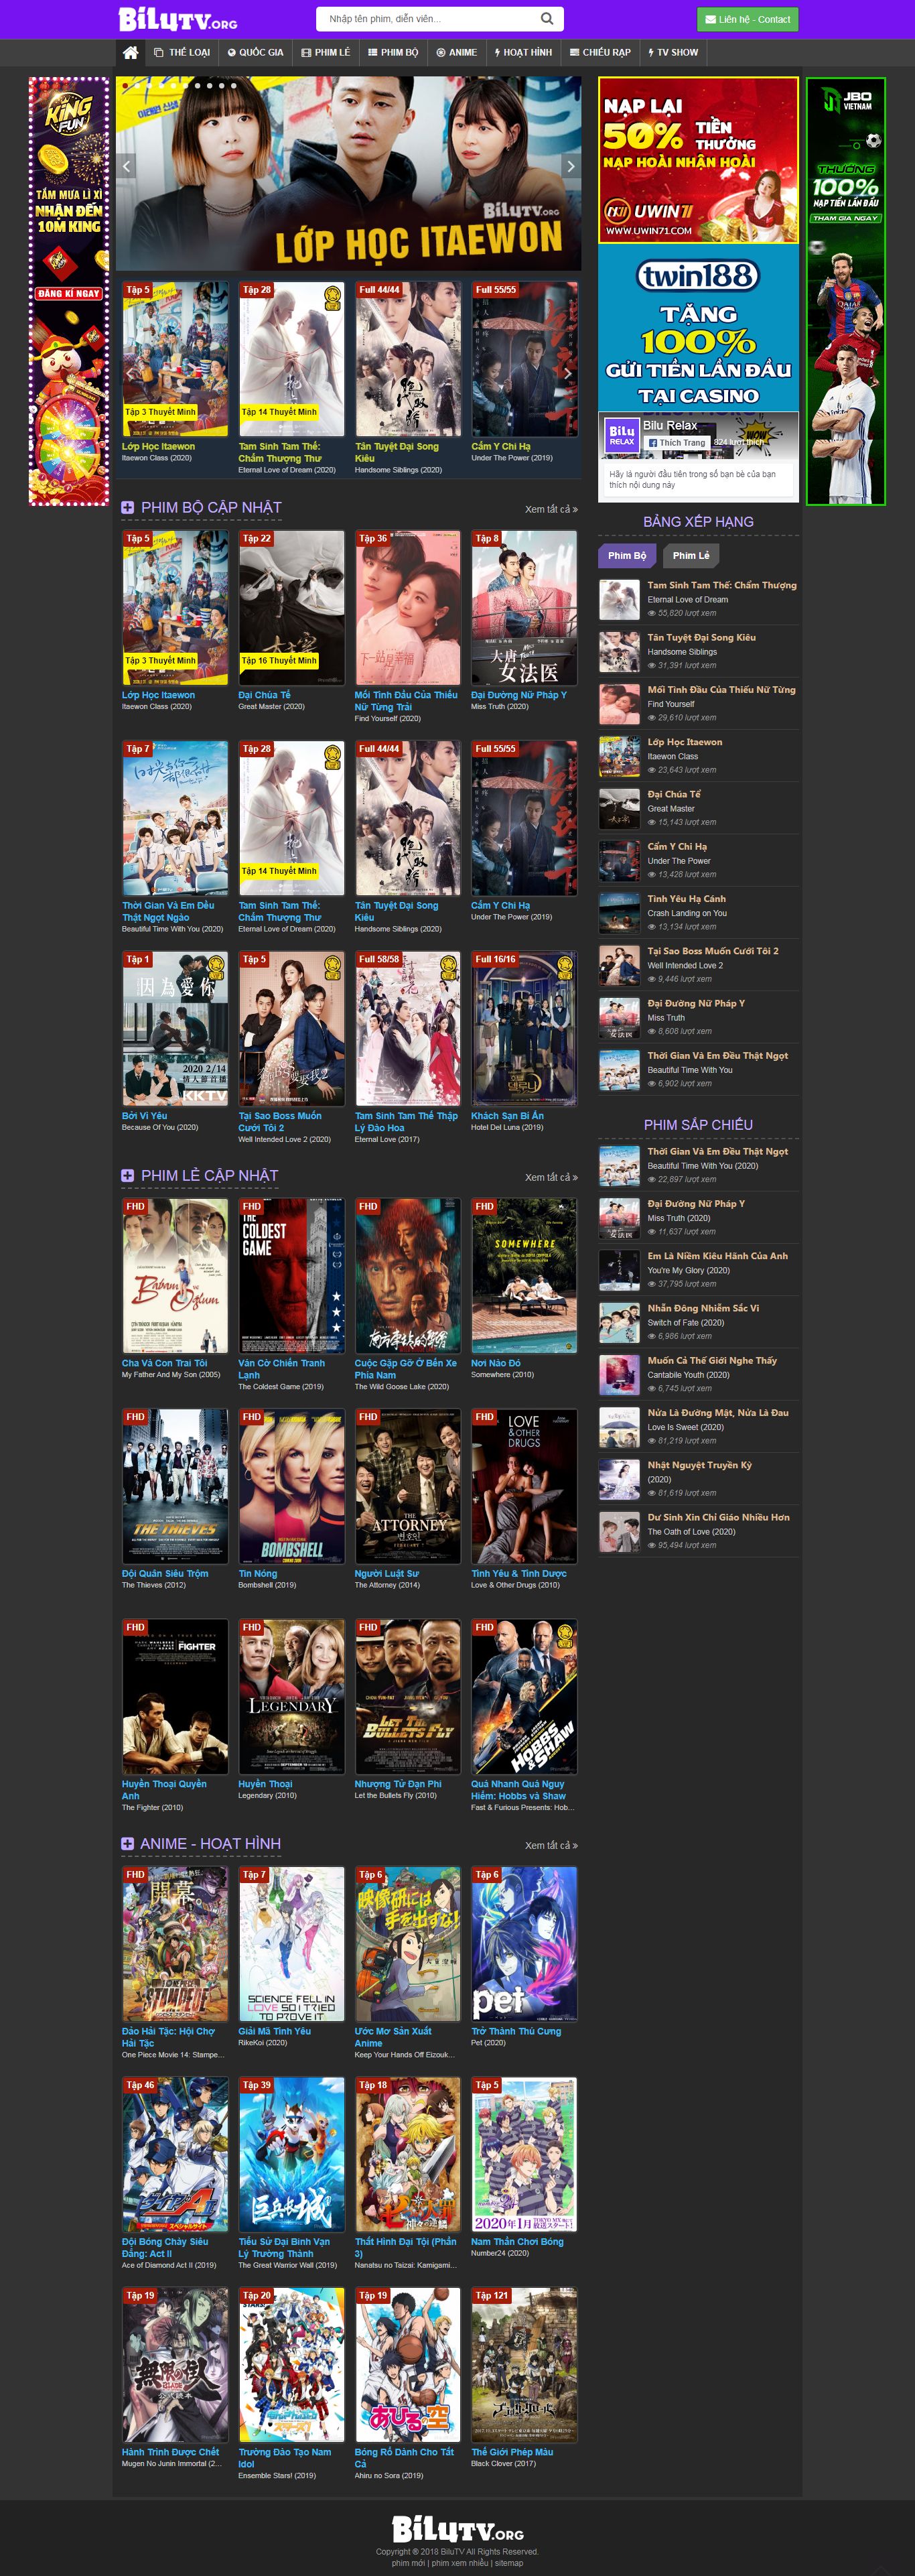Open the home icon in navigation bar
Screen dimensions: 915x2576
point(130,52)
